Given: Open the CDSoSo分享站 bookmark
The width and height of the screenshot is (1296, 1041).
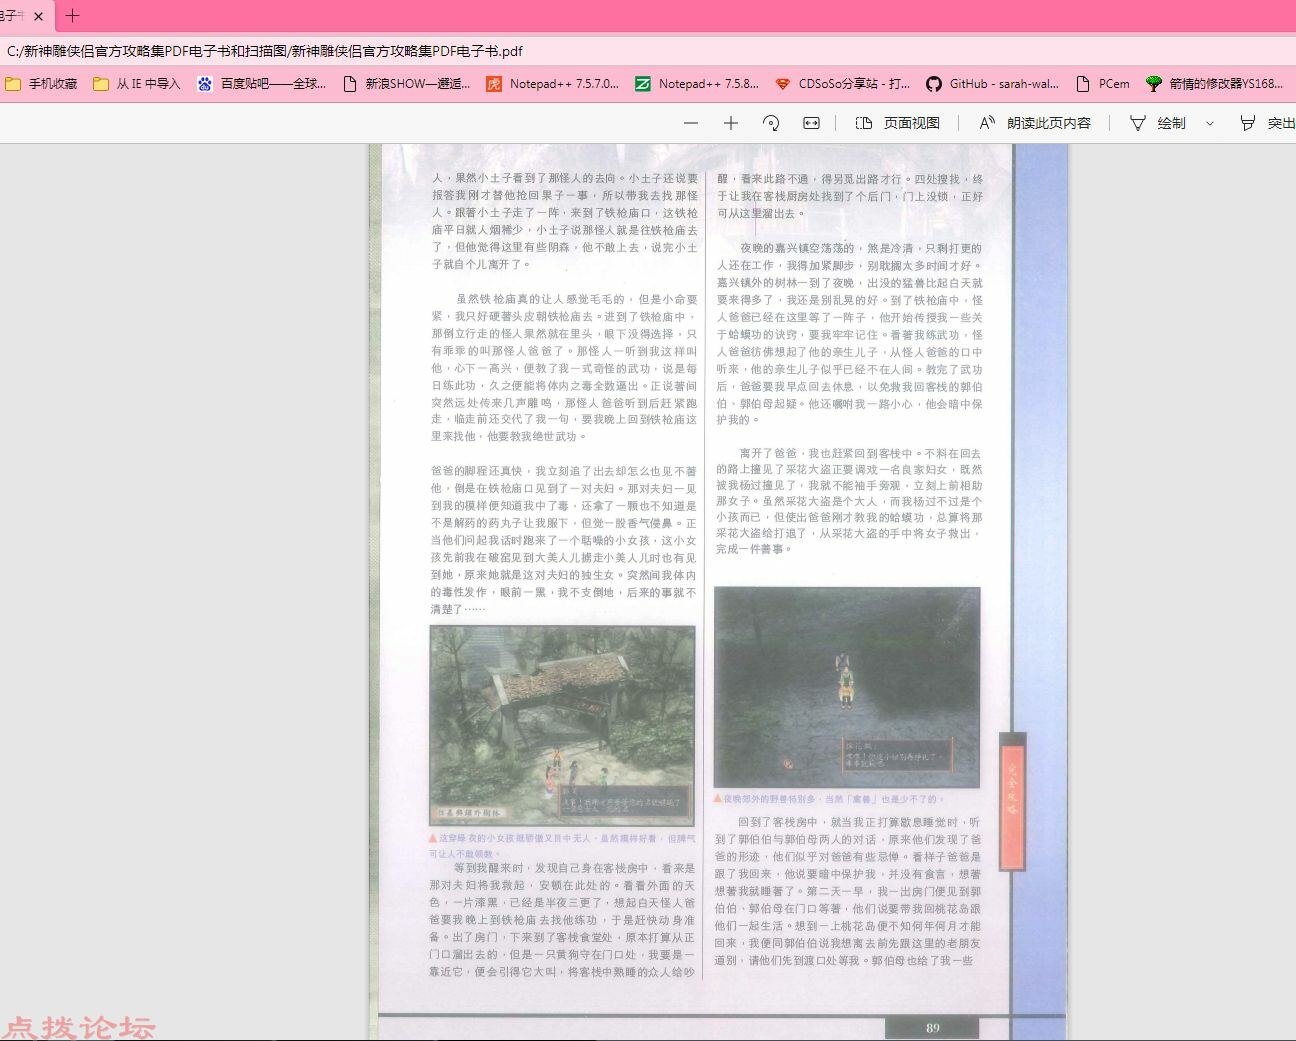Looking at the screenshot, I should (842, 84).
